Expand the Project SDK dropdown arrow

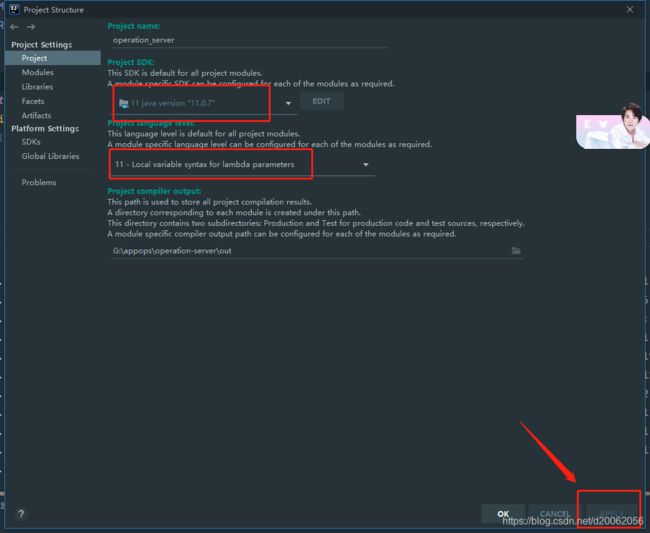click(x=288, y=103)
